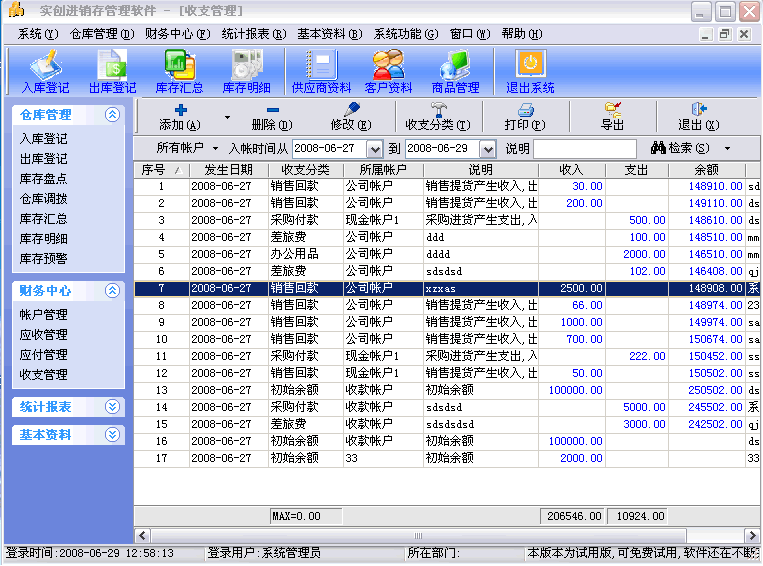763x566 pixels.
Task: Click the 添加 plus button
Action: pos(180,117)
